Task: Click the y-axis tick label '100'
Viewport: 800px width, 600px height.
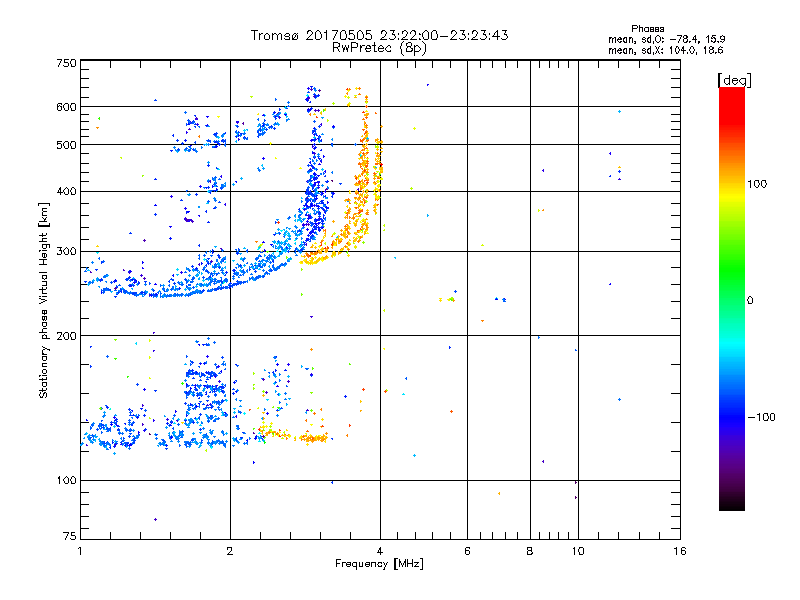Action: click(x=66, y=480)
